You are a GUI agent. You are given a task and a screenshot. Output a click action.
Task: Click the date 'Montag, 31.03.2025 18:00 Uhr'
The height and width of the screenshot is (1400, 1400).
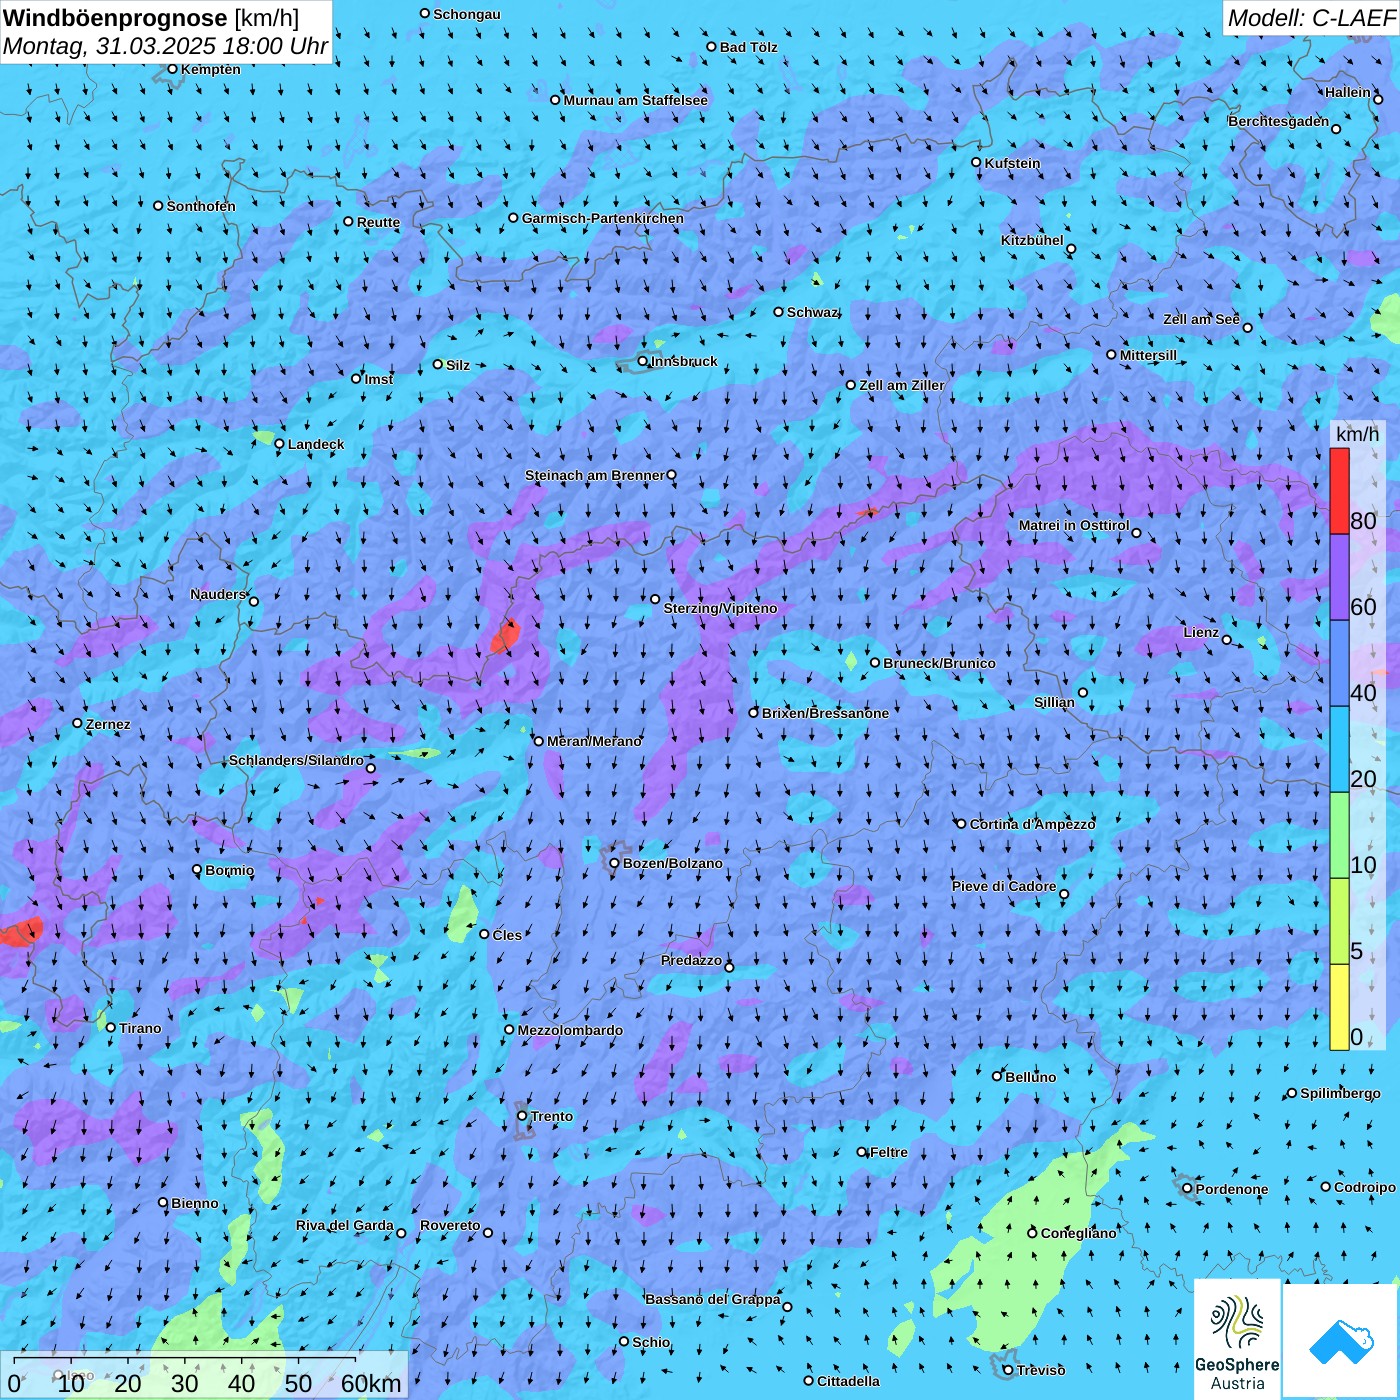coord(165,46)
